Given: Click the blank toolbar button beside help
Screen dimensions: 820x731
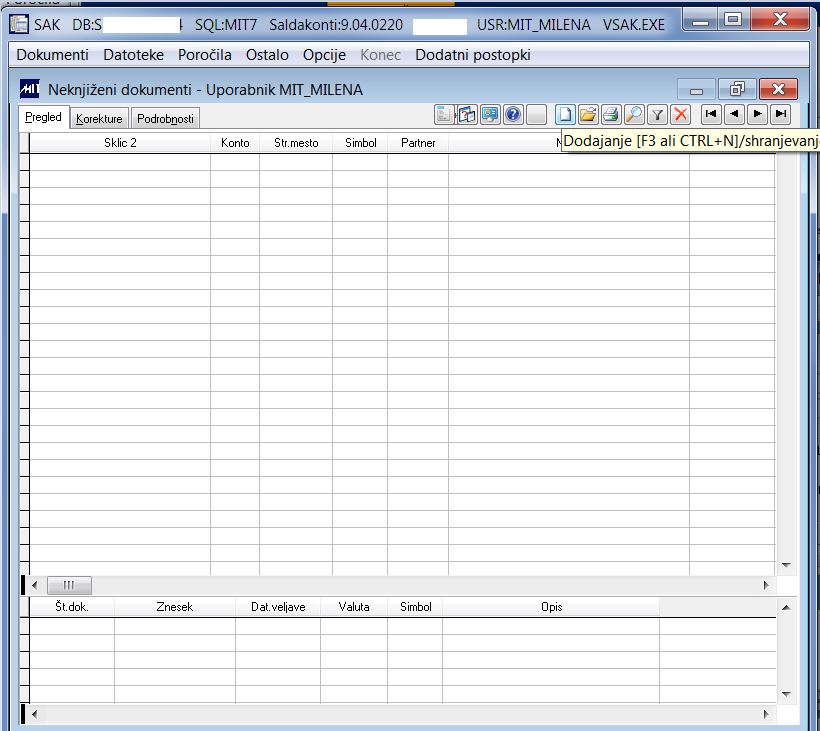Looking at the screenshot, I should click(536, 115).
